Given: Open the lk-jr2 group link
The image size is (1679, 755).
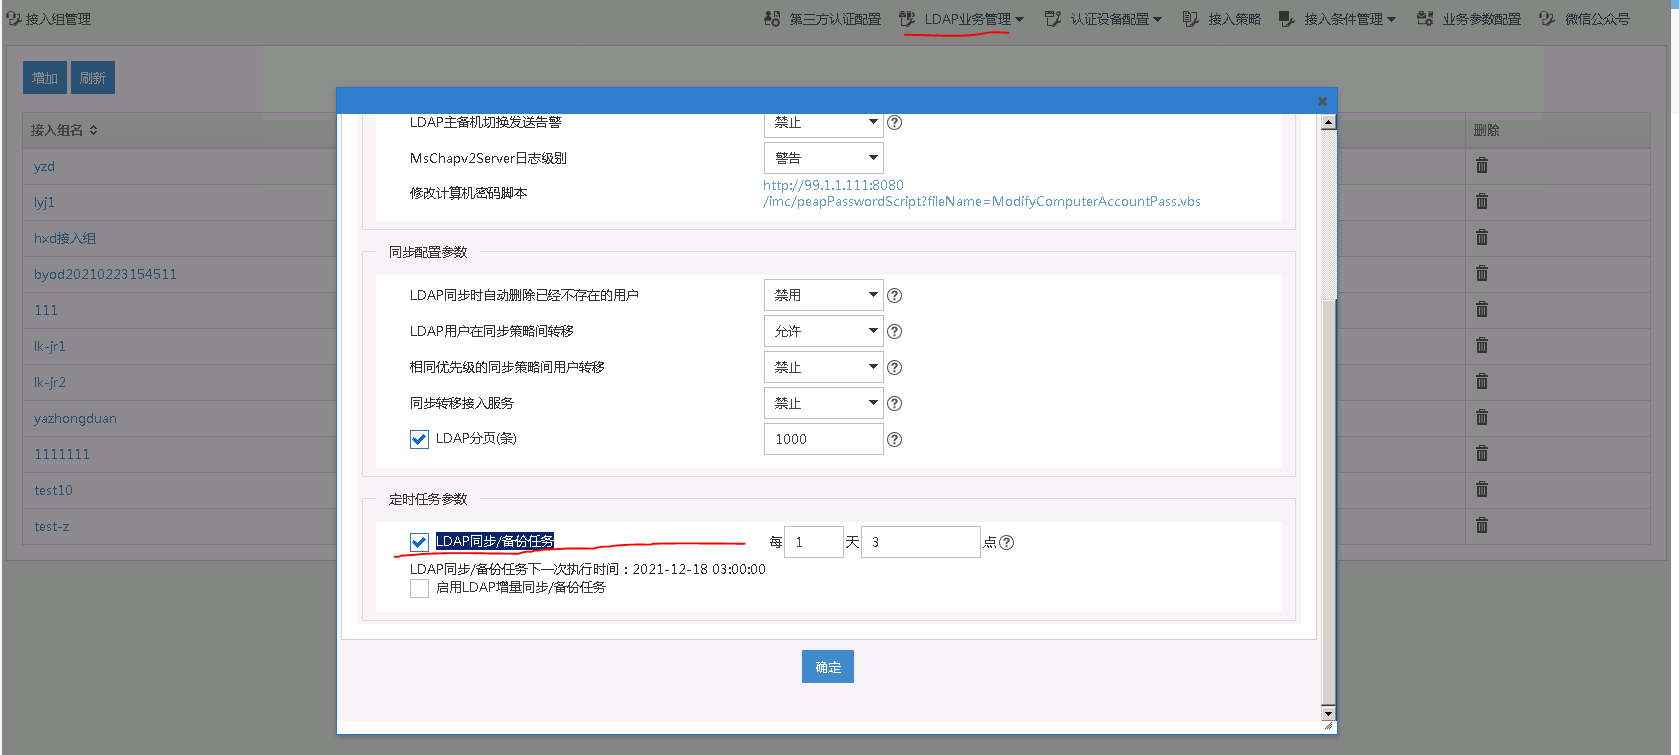Looking at the screenshot, I should [50, 382].
